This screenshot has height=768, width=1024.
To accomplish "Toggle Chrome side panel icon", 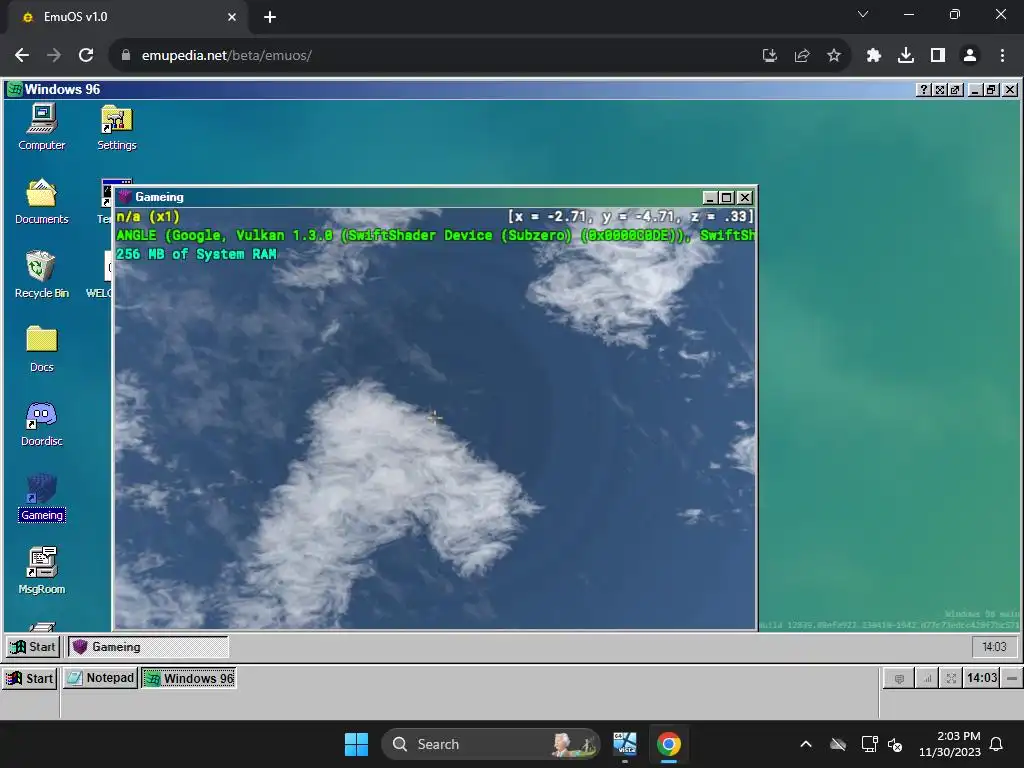I will (938, 56).
